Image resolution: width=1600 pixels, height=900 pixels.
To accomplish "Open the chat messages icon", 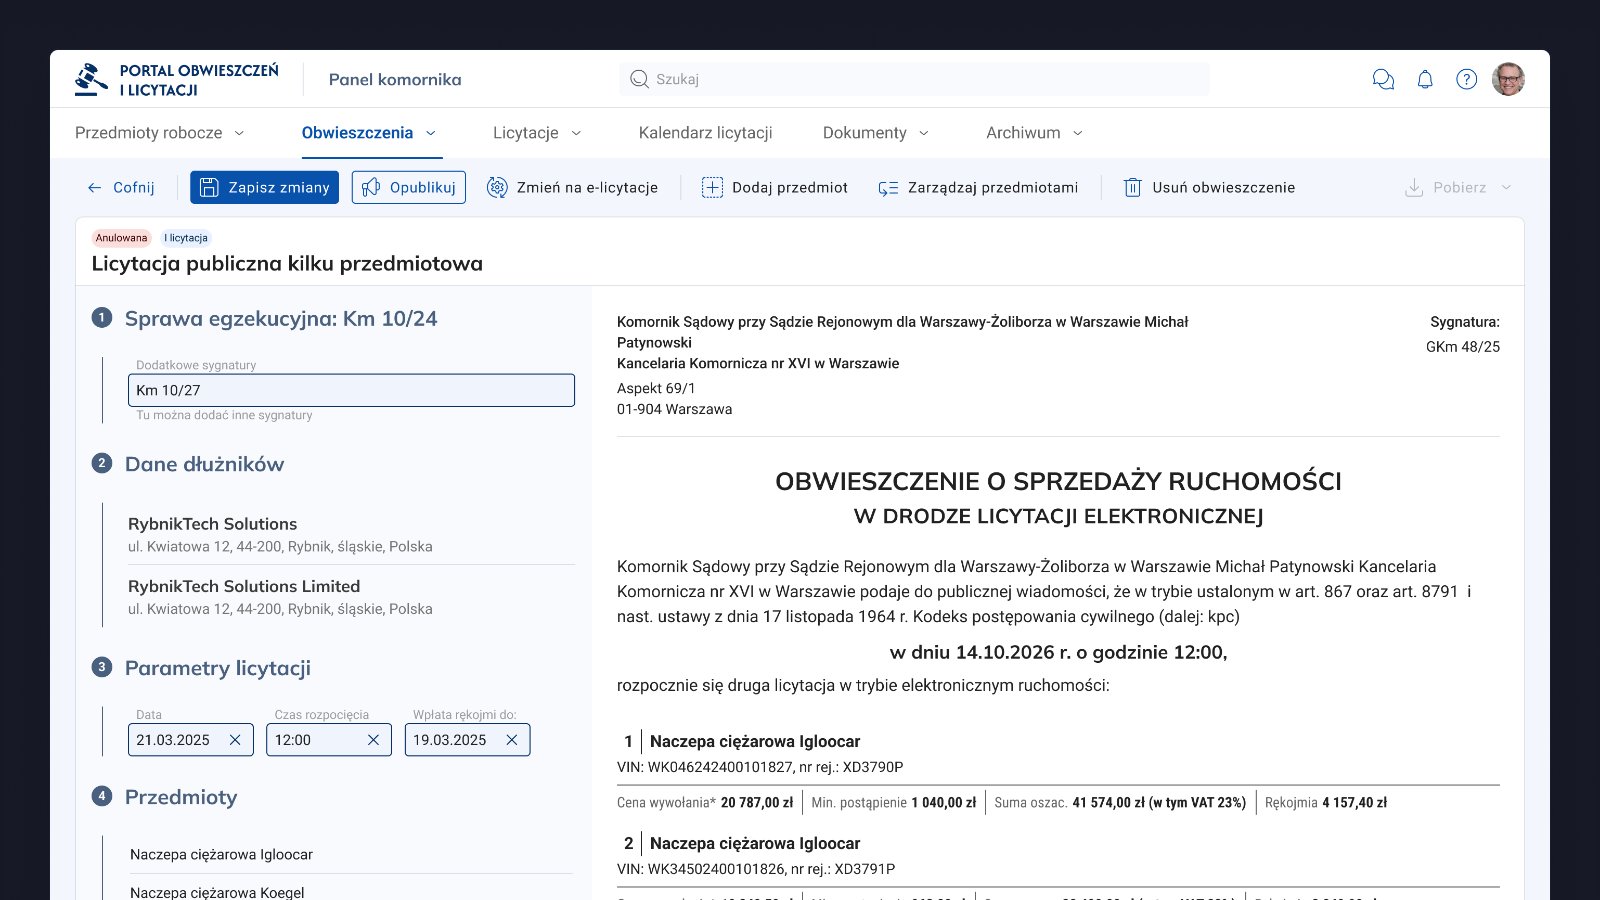I will pyautogui.click(x=1383, y=80).
